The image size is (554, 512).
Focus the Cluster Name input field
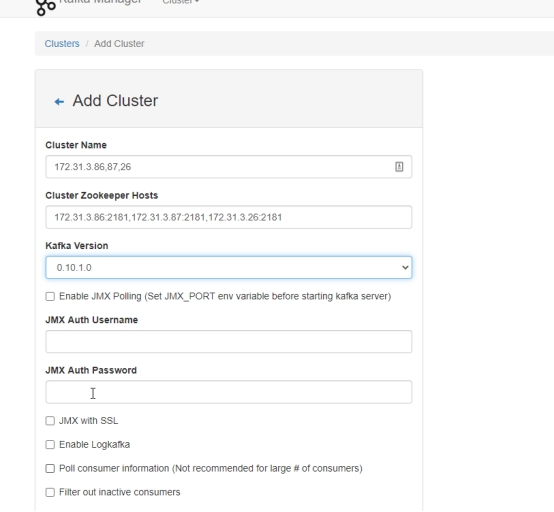pos(229,166)
